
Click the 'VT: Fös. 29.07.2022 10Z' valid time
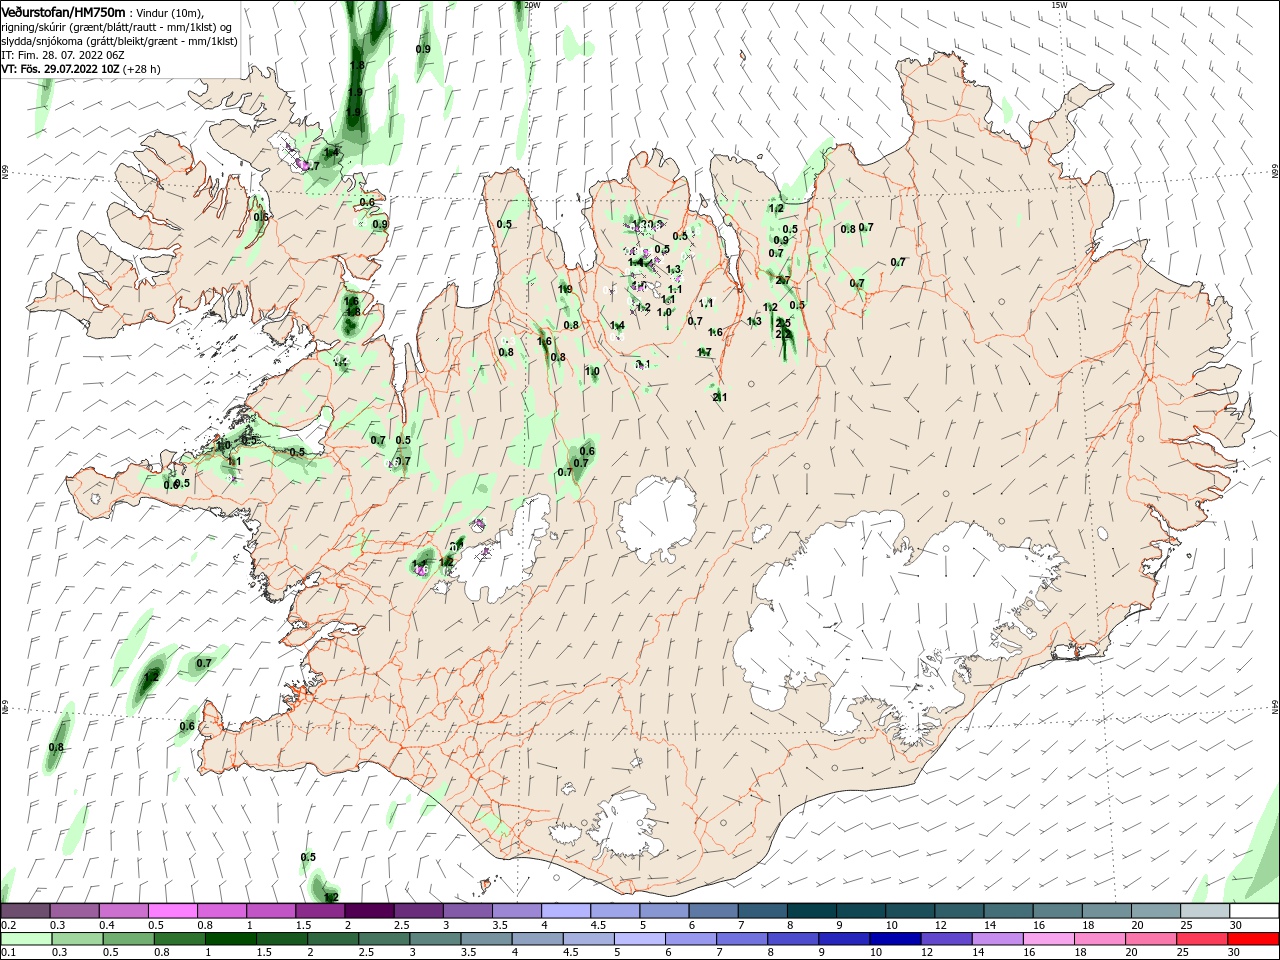pos(60,69)
